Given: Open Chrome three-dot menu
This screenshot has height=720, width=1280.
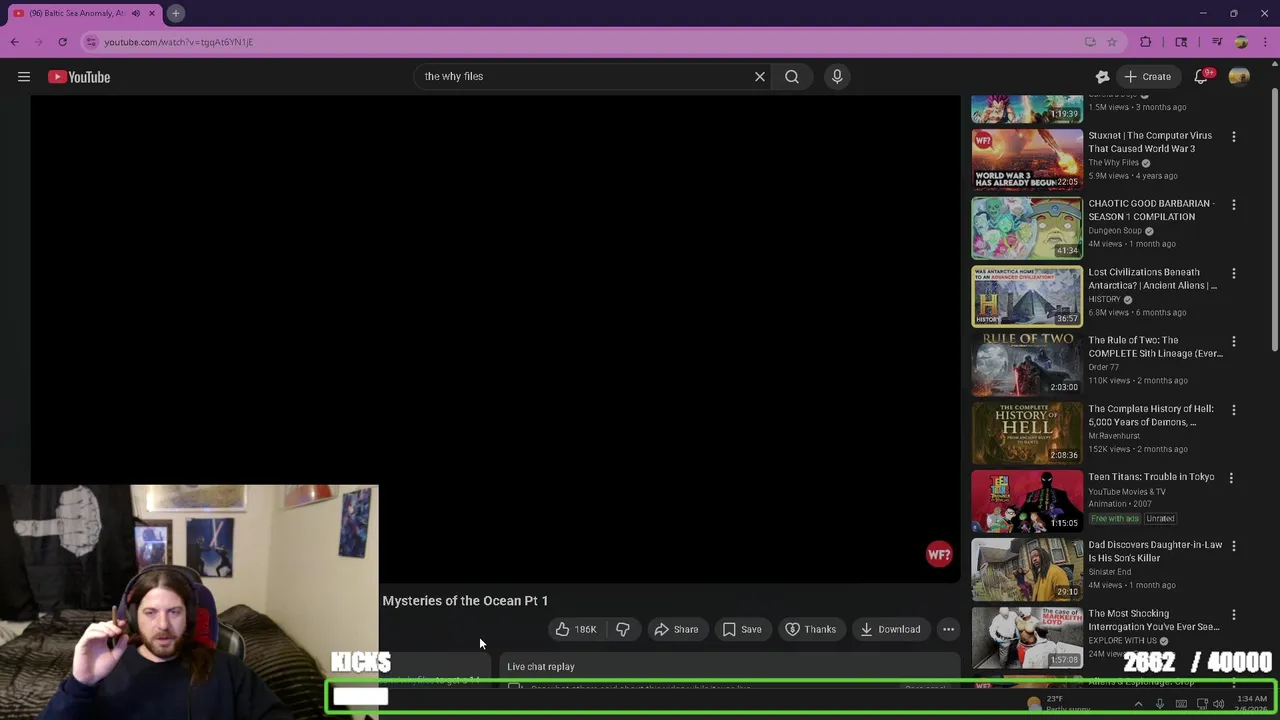Looking at the screenshot, I should pyautogui.click(x=1265, y=42).
